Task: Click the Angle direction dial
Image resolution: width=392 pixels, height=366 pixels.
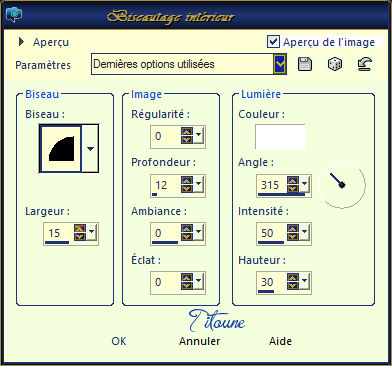Action: tap(342, 184)
